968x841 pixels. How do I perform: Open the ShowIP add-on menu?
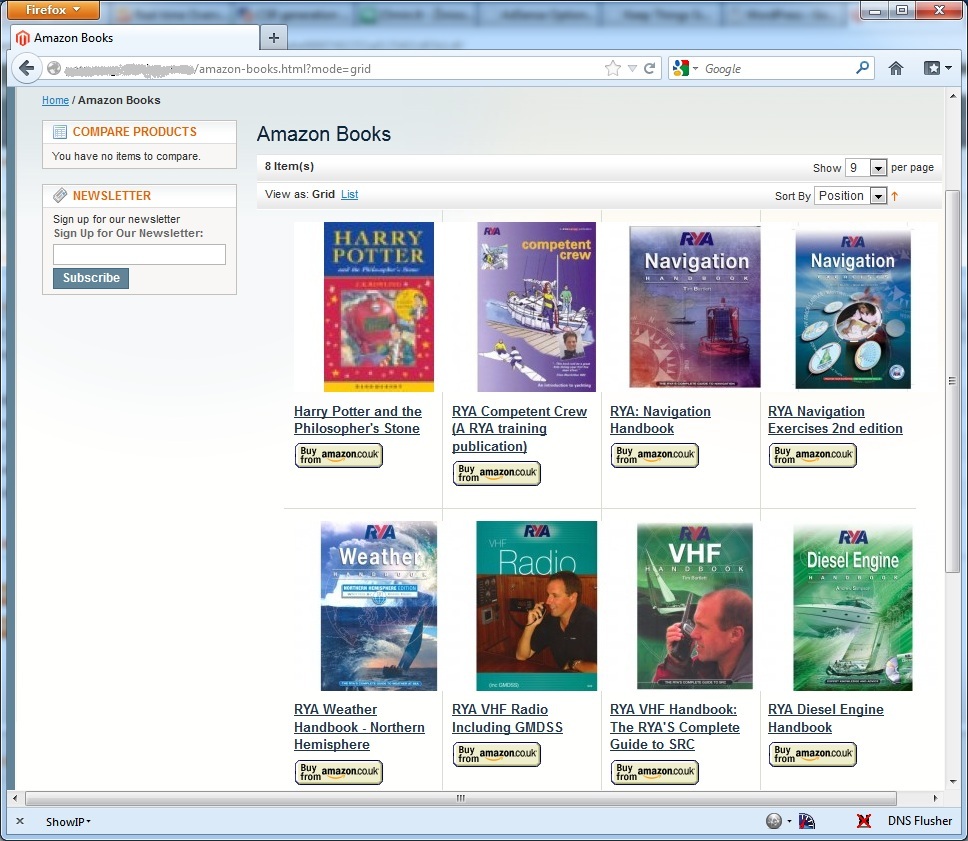(x=68, y=822)
